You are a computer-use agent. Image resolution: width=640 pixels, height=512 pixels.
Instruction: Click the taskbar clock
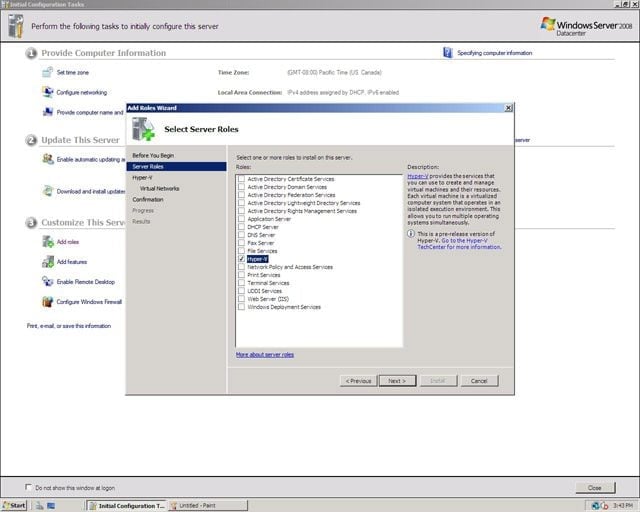[x=622, y=505]
